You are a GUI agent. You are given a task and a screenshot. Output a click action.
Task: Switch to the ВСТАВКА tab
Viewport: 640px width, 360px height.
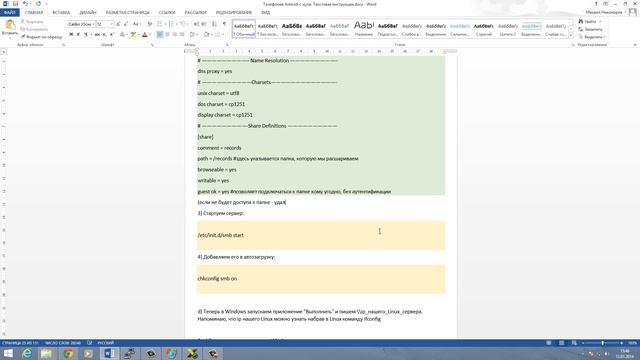click(61, 13)
